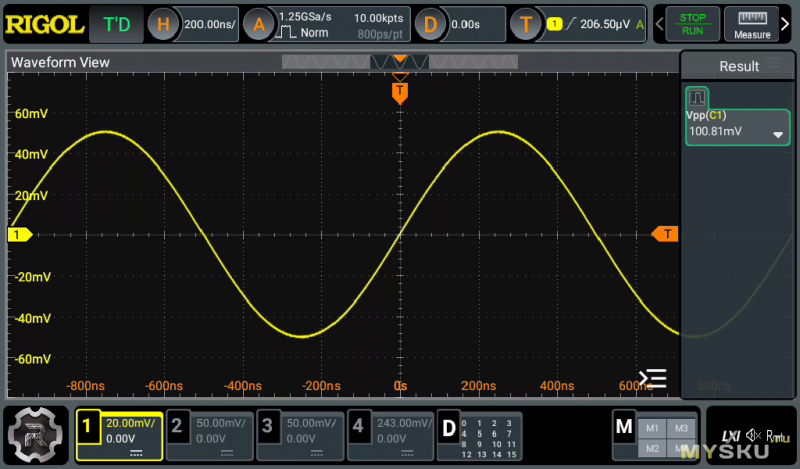Open the Result panel header menu
This screenshot has height=469, width=800.
(774, 66)
